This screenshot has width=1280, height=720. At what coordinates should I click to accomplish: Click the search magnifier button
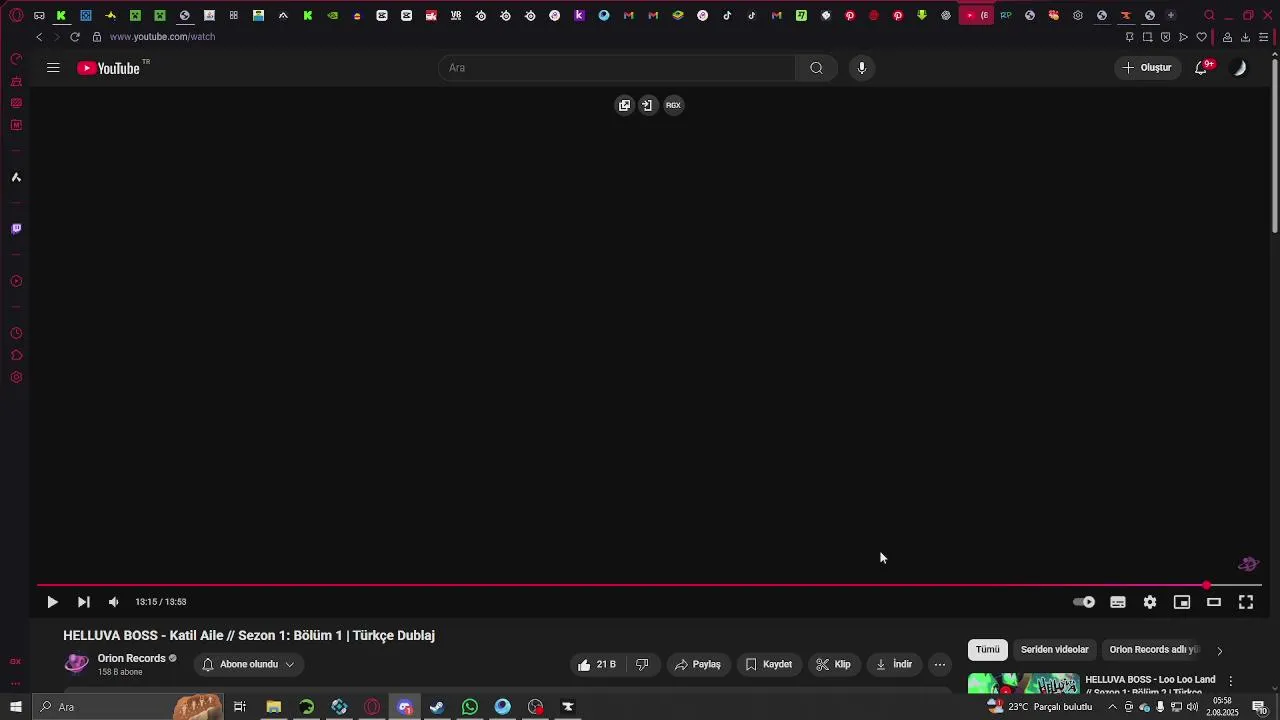[x=817, y=68]
